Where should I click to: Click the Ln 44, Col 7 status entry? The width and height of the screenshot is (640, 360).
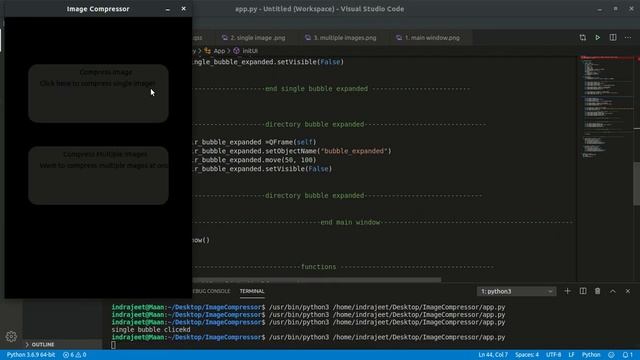click(x=493, y=355)
